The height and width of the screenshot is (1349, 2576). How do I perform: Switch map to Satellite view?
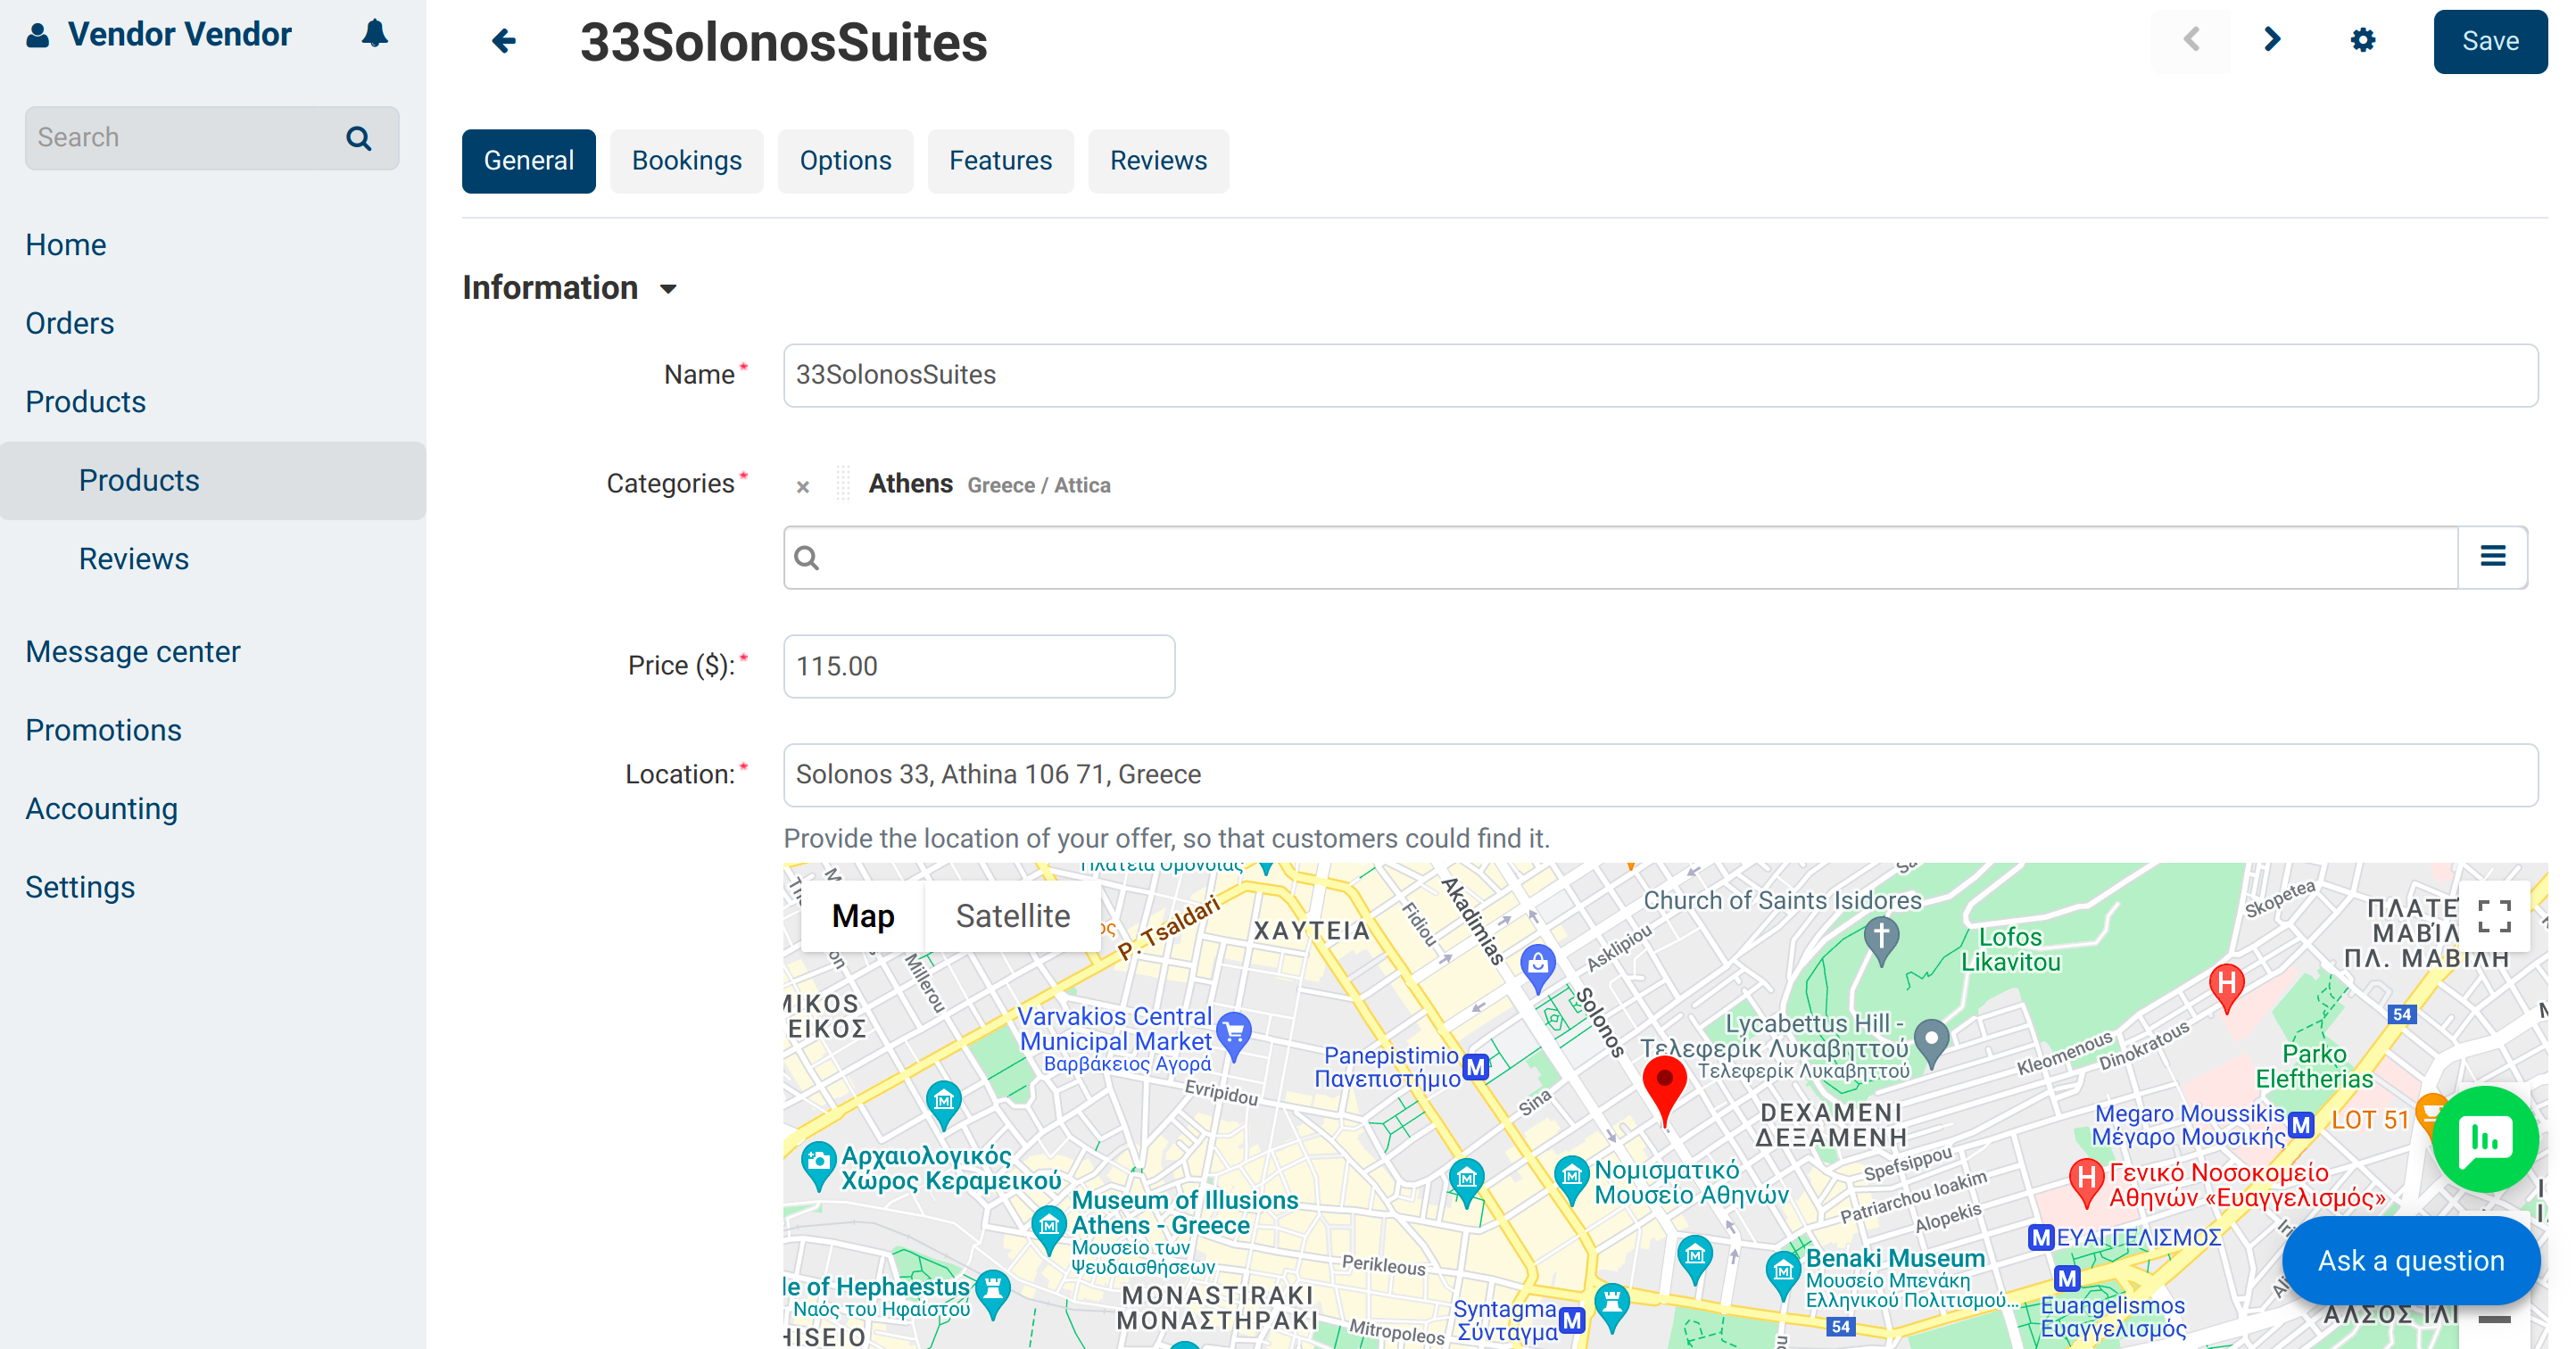pyautogui.click(x=1012, y=916)
